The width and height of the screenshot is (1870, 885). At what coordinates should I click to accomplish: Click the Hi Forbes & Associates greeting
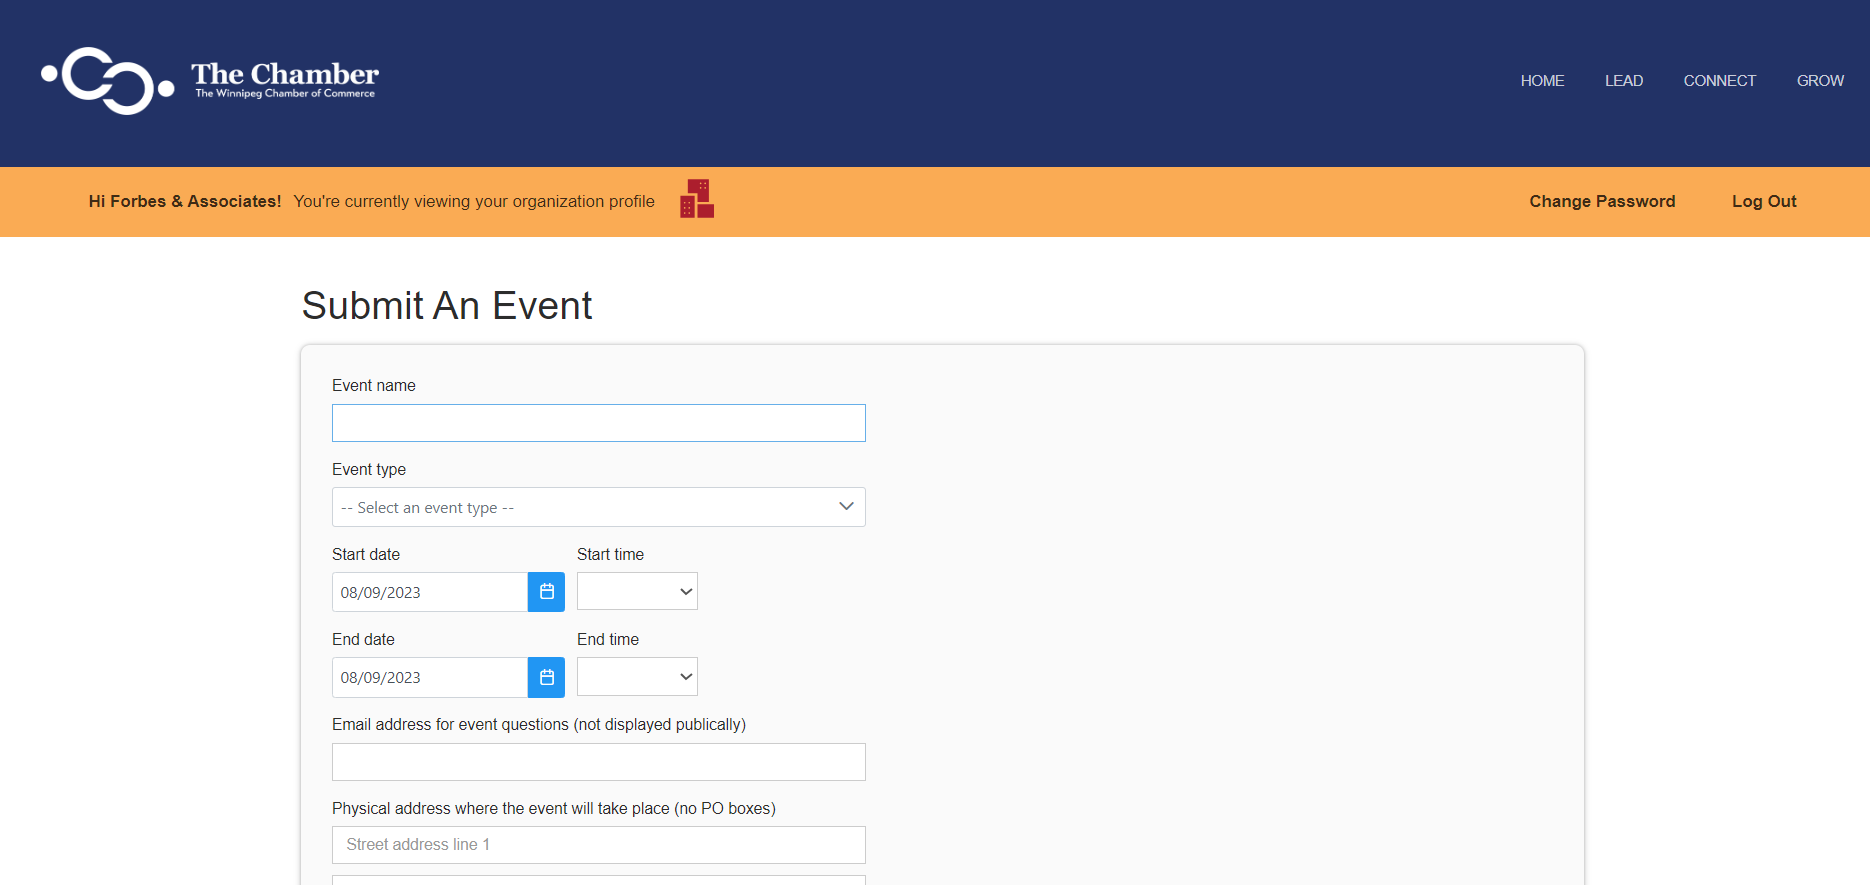(185, 201)
